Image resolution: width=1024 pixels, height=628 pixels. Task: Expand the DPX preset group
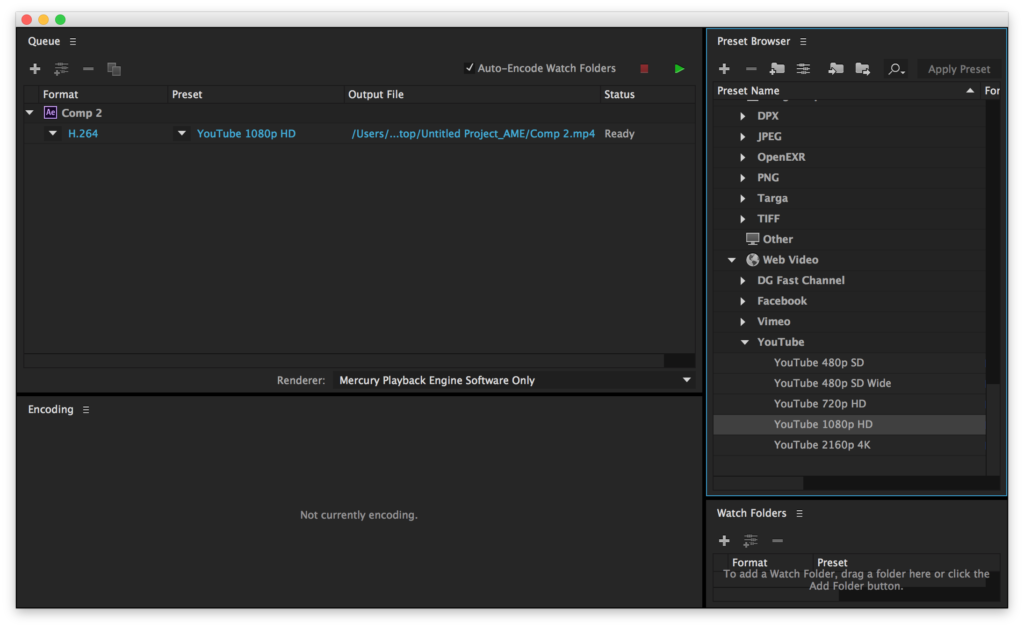tap(743, 116)
